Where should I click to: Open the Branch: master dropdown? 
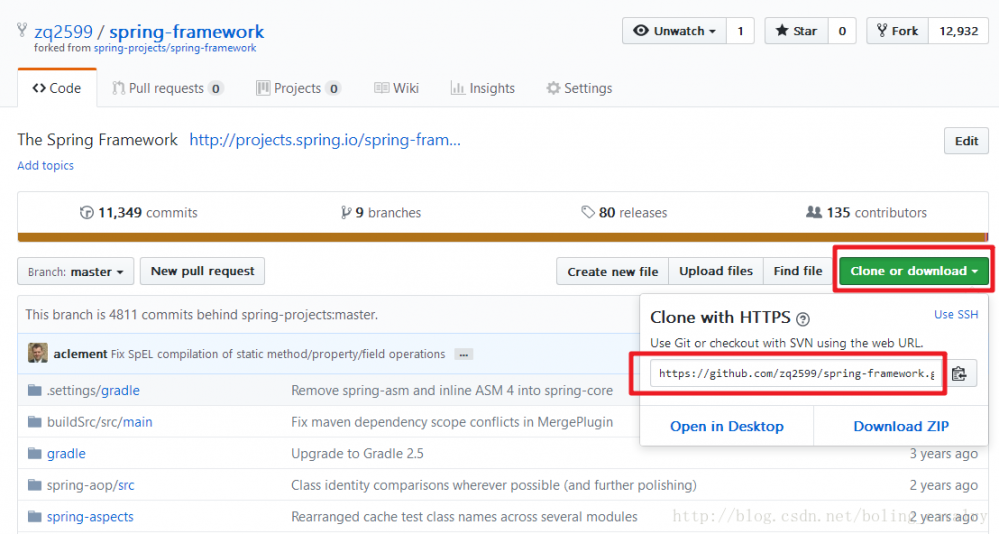[x=75, y=271]
